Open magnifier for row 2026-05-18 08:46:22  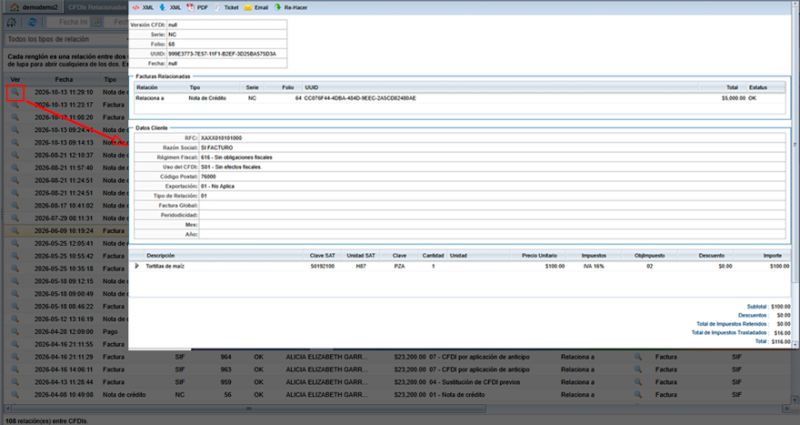click(x=15, y=307)
